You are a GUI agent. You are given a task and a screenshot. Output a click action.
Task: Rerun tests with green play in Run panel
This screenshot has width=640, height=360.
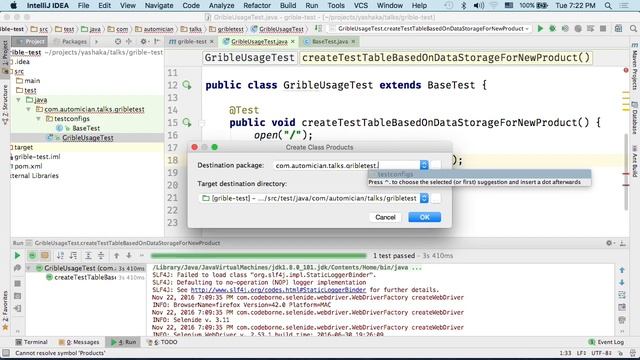pos(17,256)
